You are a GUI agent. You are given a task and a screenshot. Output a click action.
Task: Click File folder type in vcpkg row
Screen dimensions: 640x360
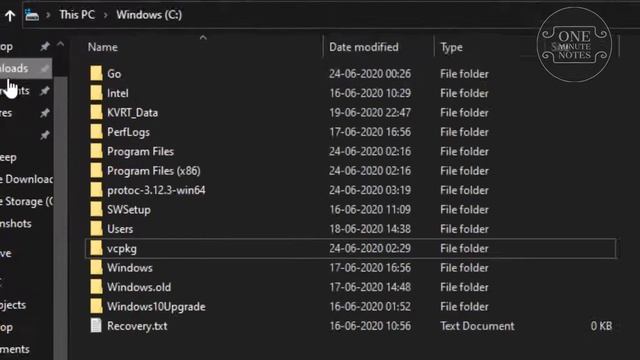(x=464, y=249)
